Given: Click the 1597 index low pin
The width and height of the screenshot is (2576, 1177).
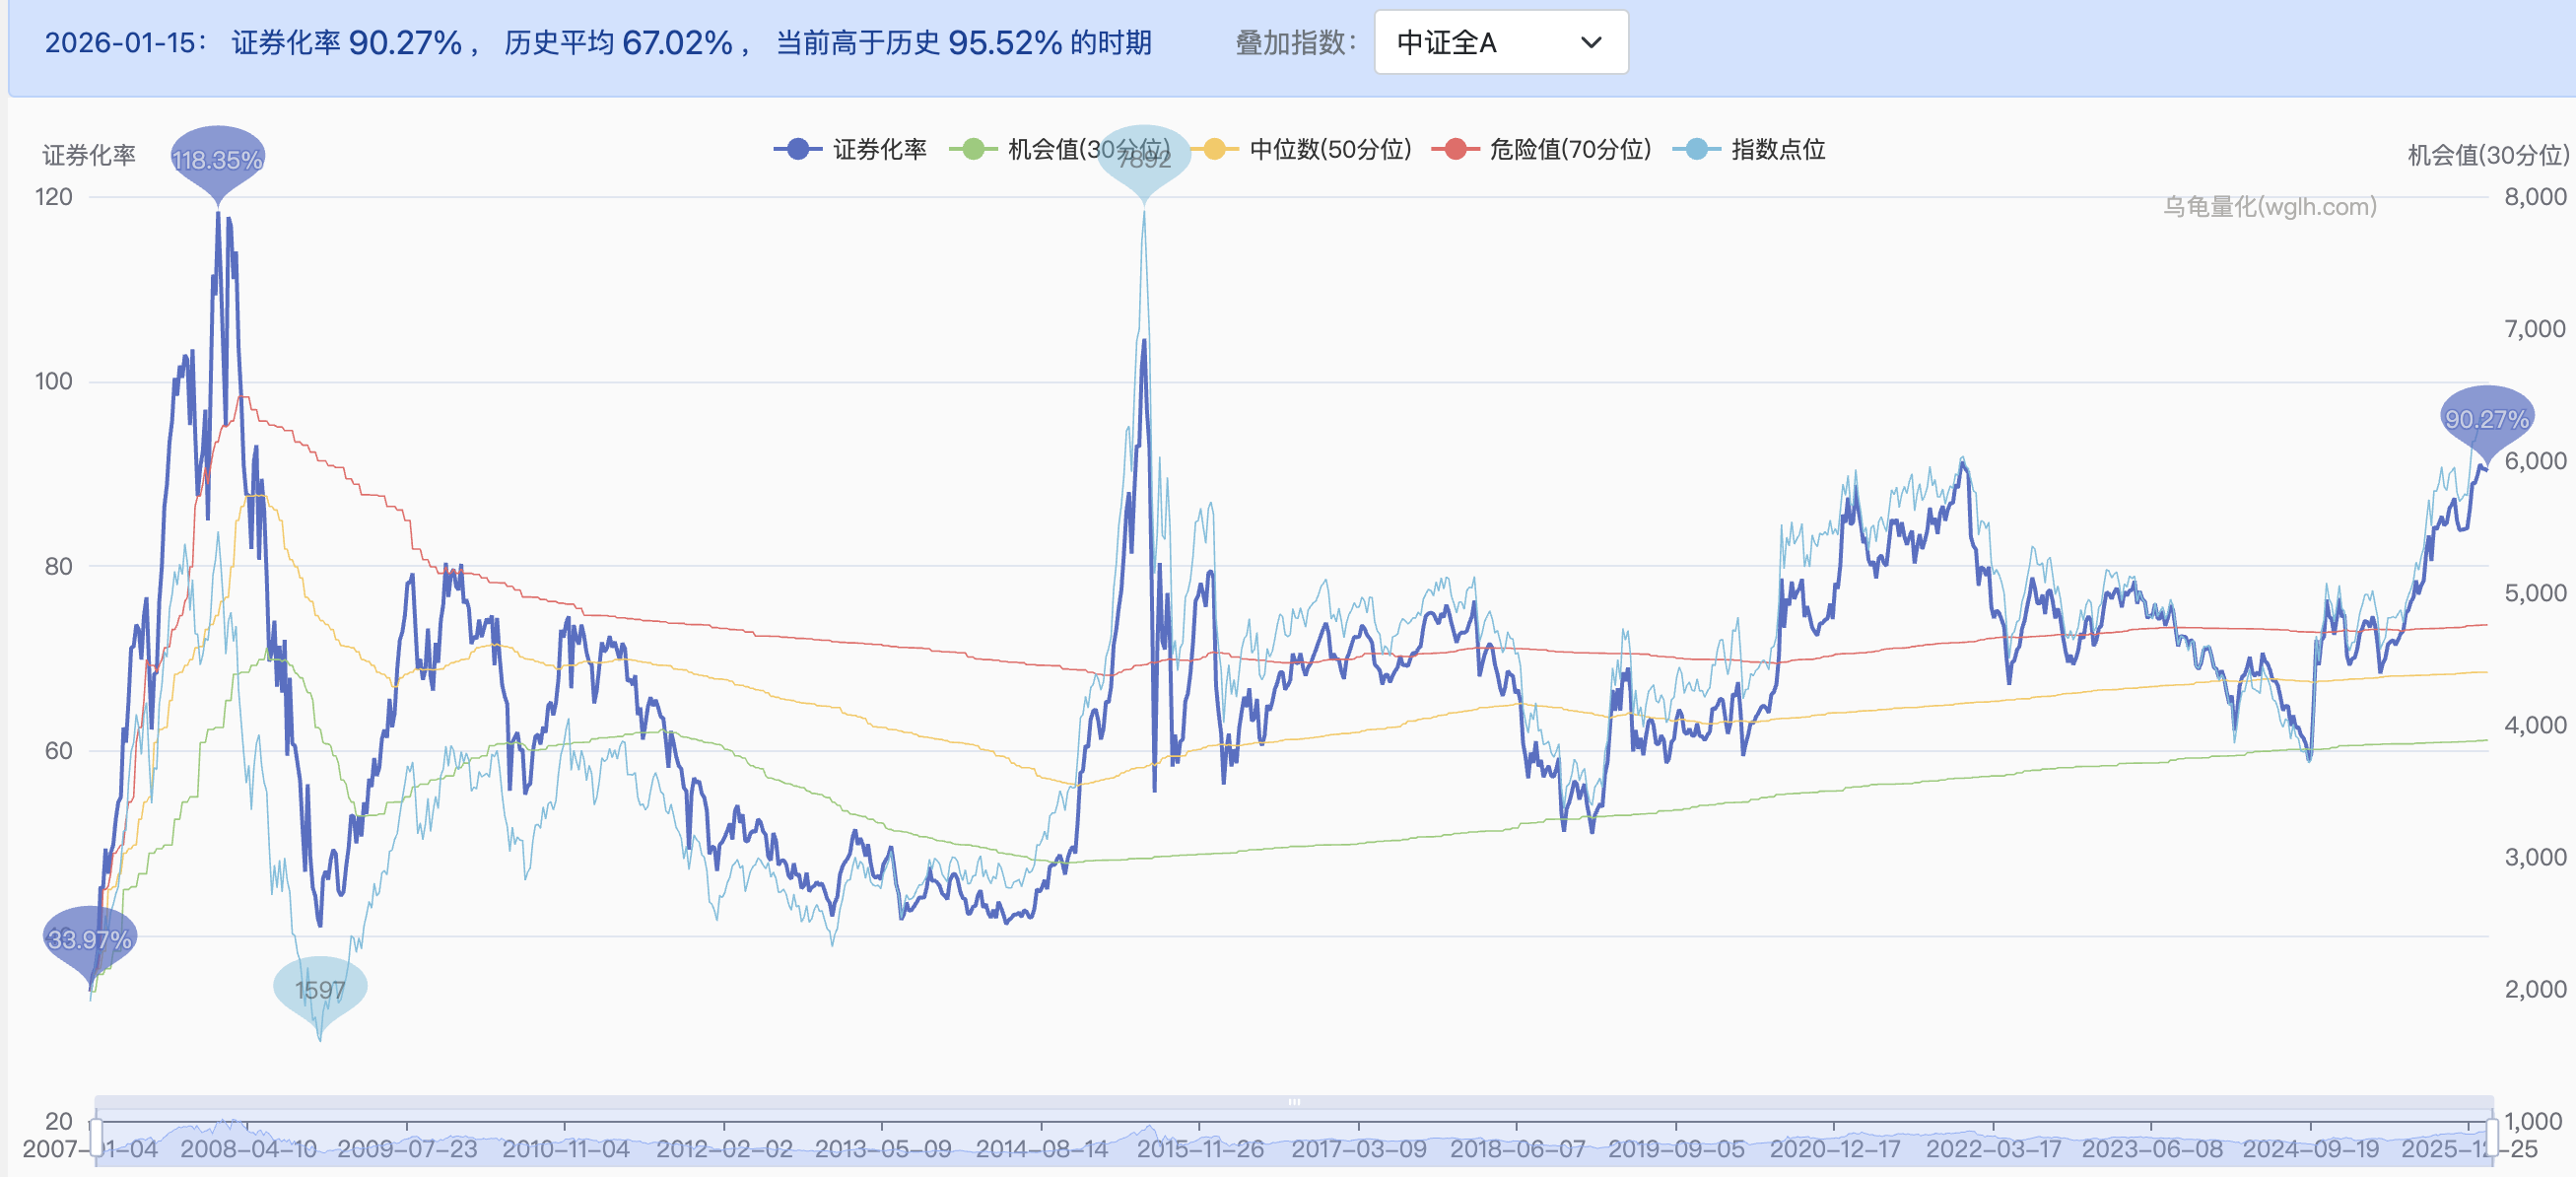Looking at the screenshot, I should click(x=319, y=988).
